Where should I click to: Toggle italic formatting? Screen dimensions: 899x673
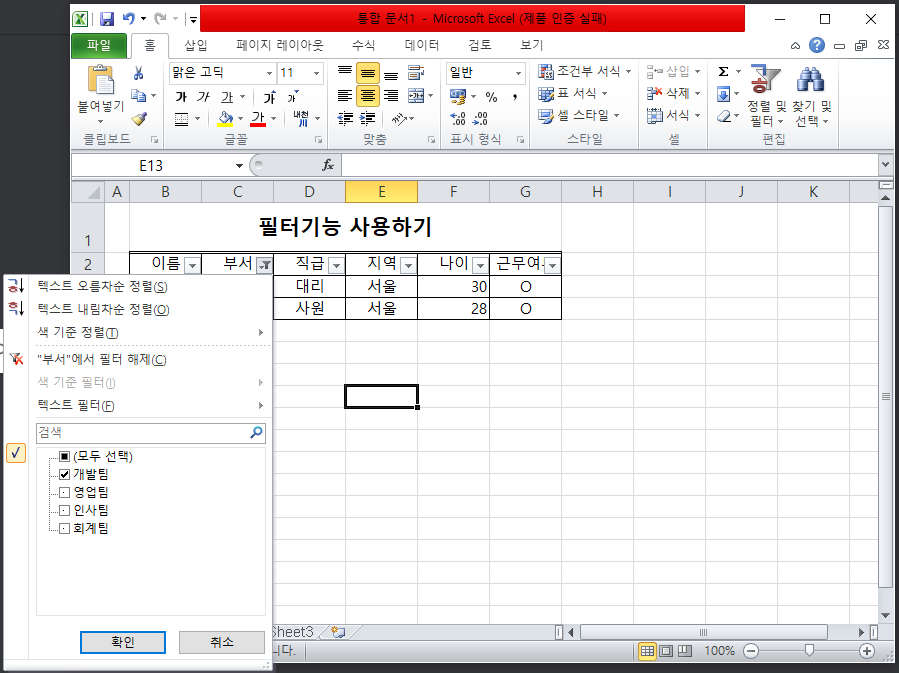click(203, 97)
